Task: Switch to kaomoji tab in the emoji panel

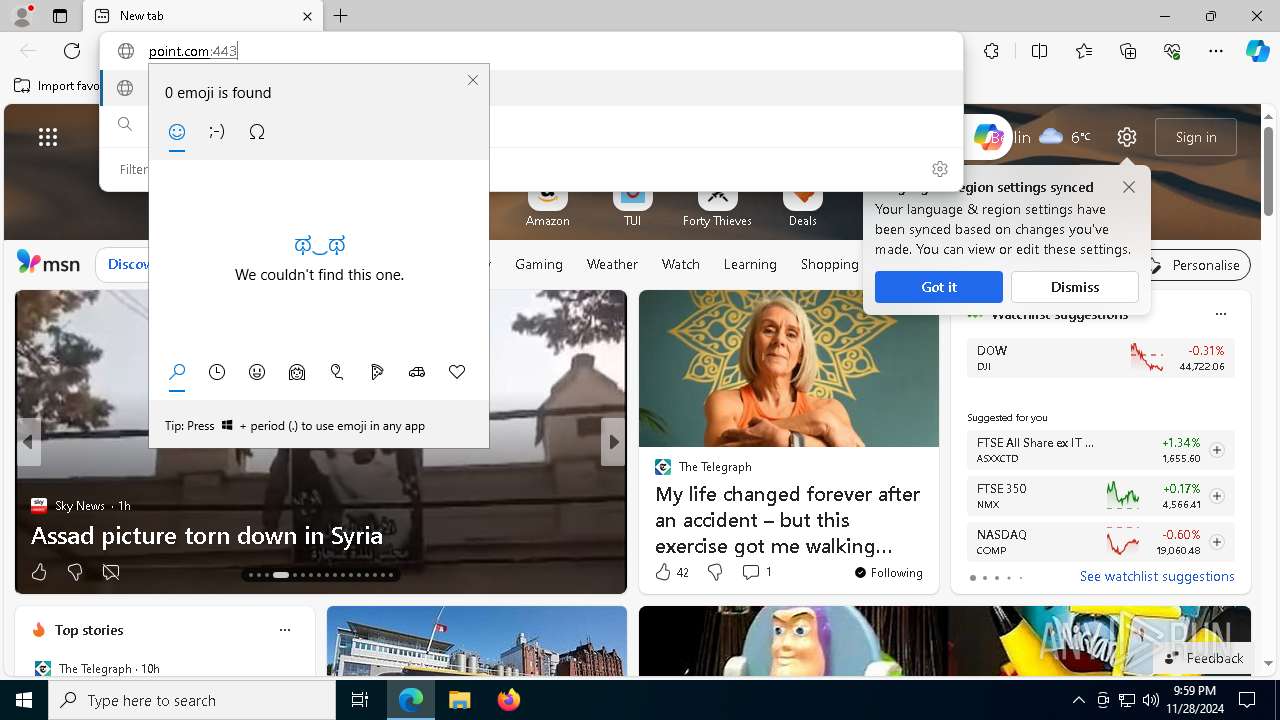Action: click(x=217, y=132)
